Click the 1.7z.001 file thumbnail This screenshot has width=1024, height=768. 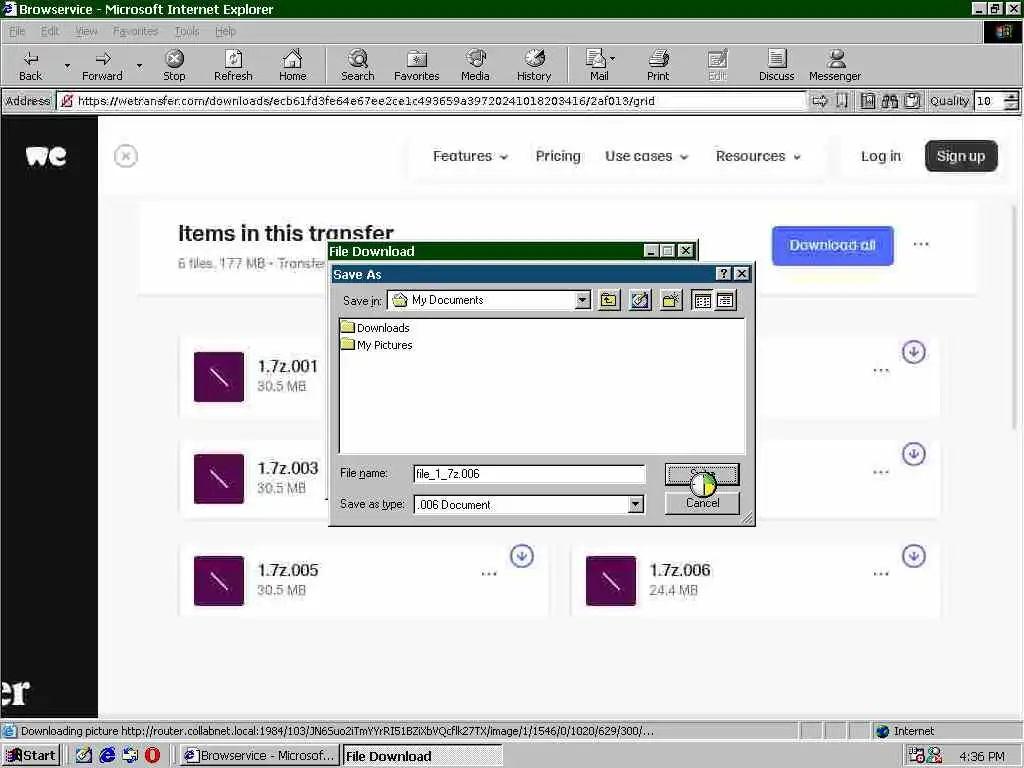pos(219,377)
